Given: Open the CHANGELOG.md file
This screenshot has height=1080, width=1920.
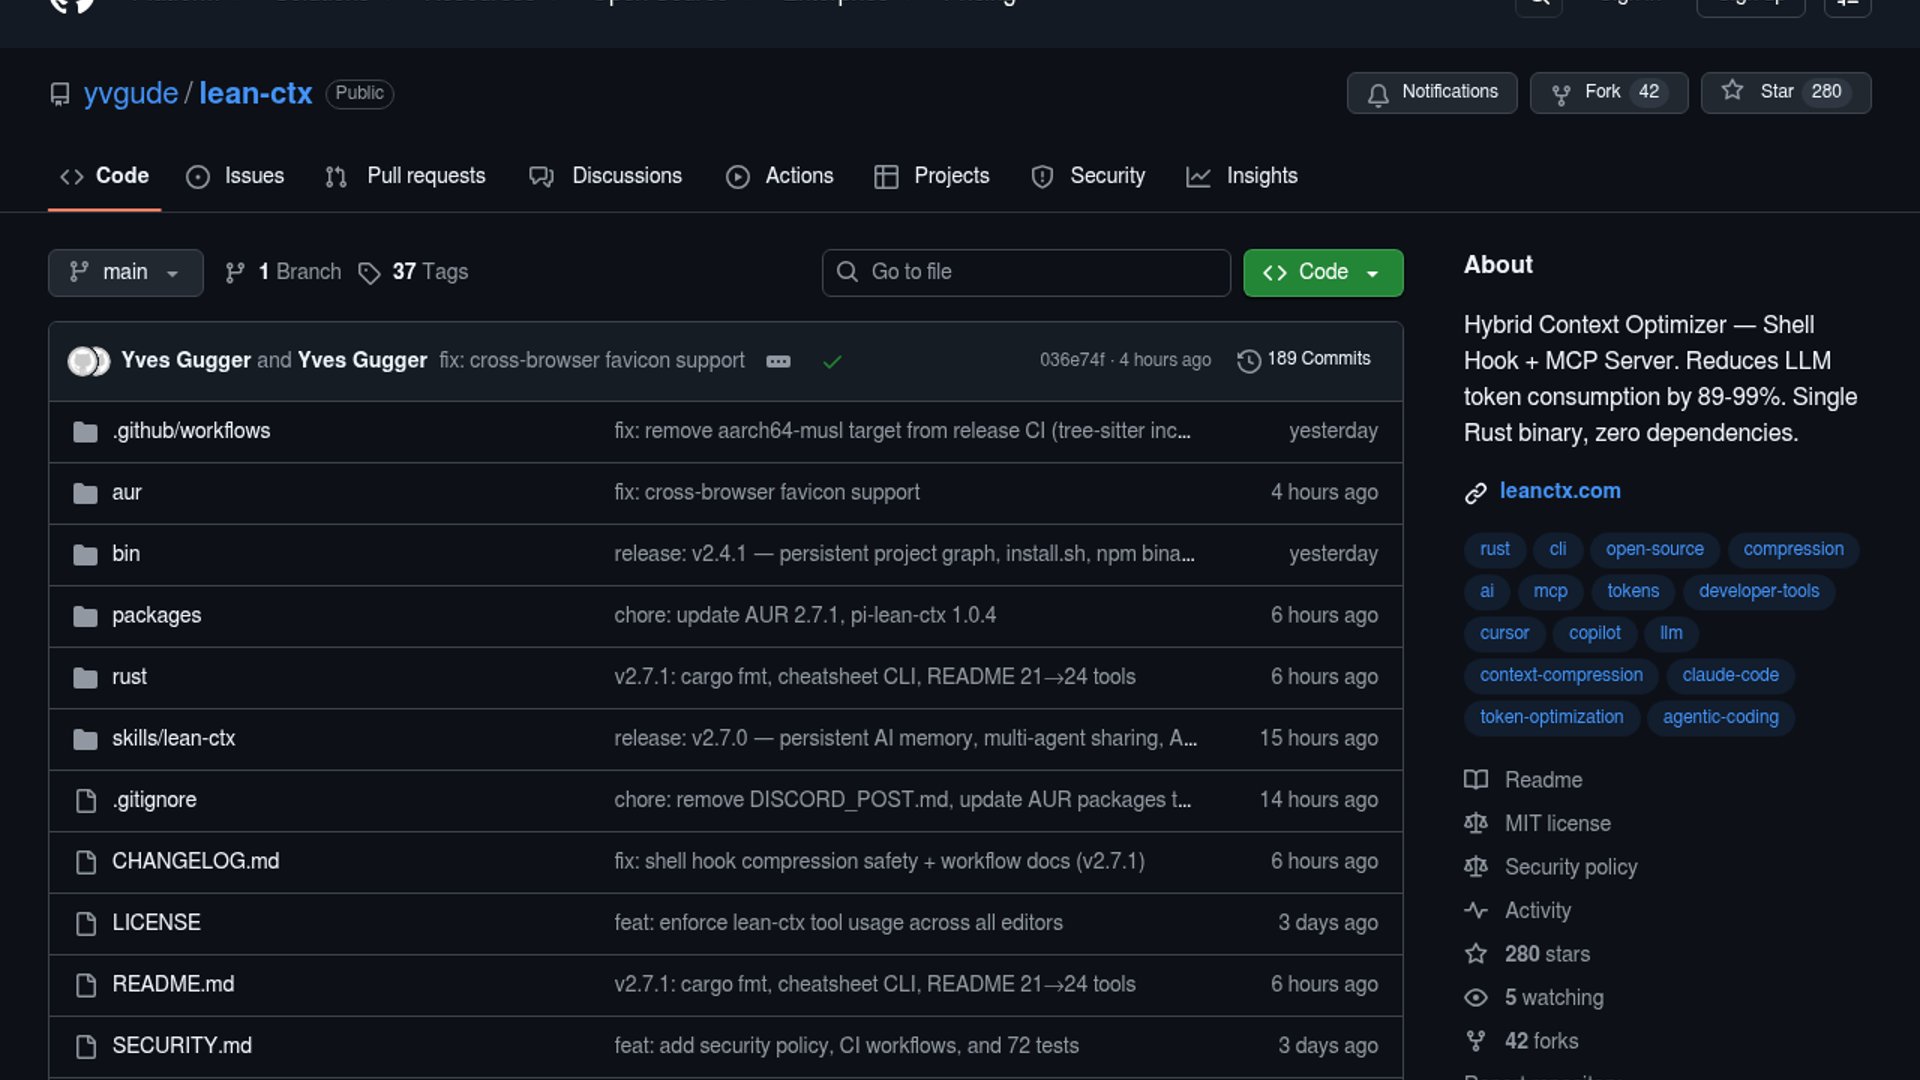Looking at the screenshot, I should tap(195, 861).
